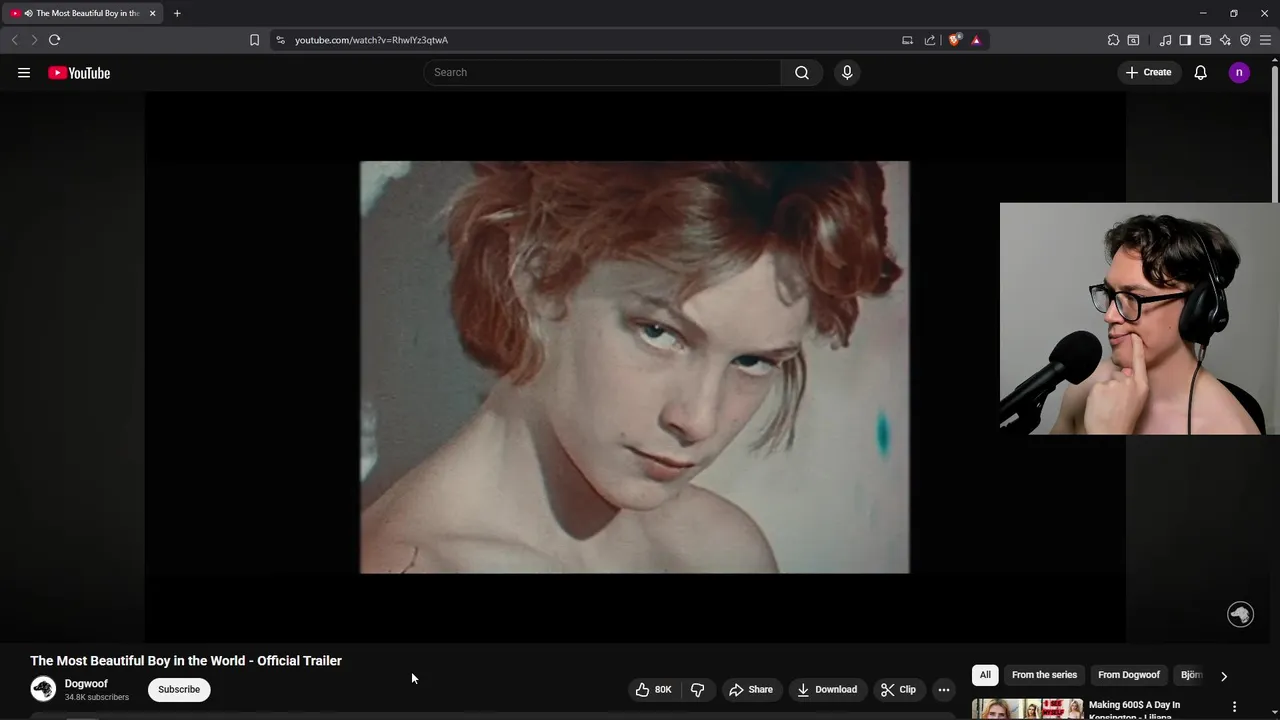Select the From Dogwoof chip

[1129, 675]
